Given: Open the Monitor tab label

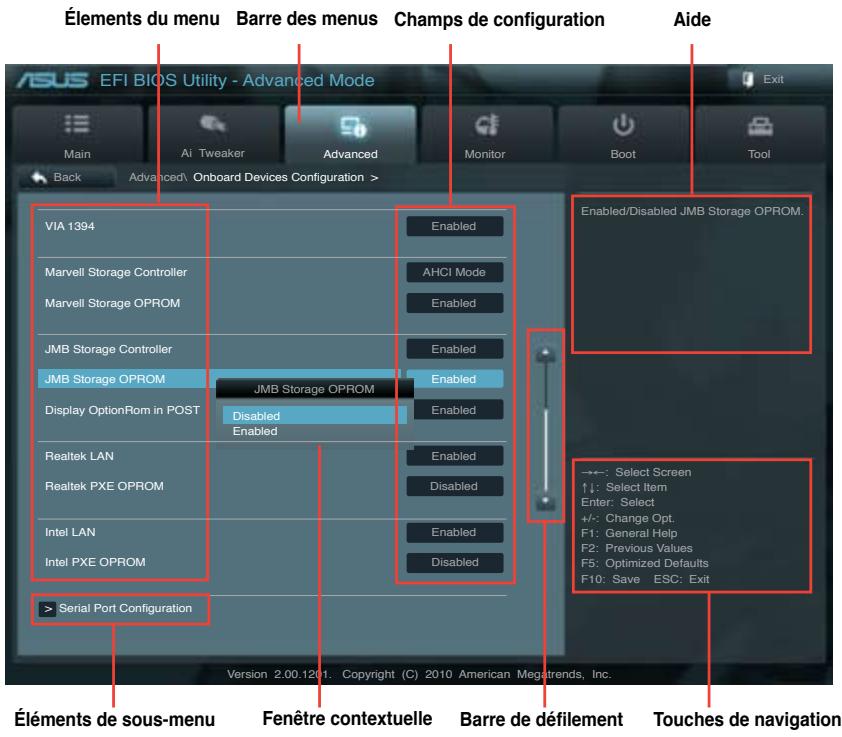Looking at the screenshot, I should (x=485, y=154).
